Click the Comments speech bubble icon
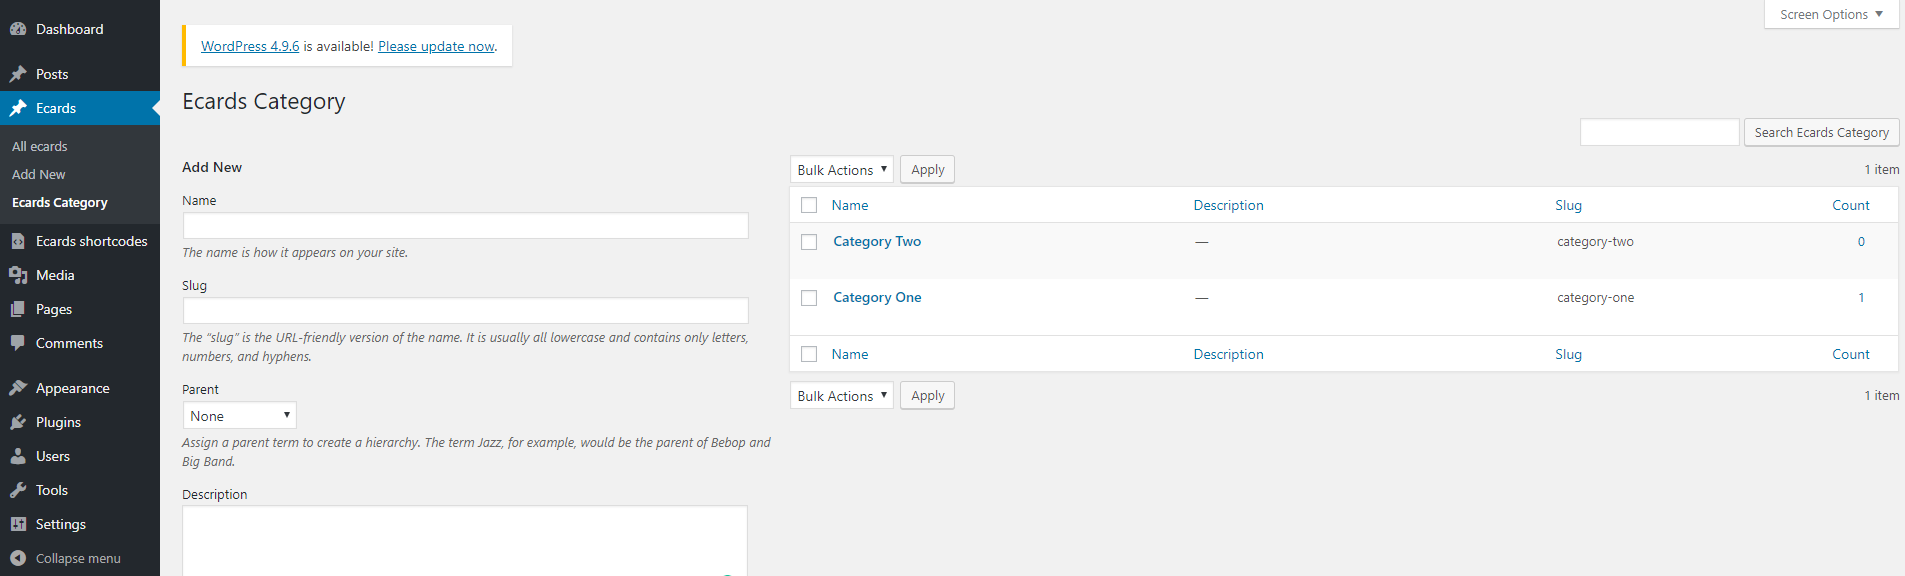Image resolution: width=1905 pixels, height=576 pixels. coord(18,343)
